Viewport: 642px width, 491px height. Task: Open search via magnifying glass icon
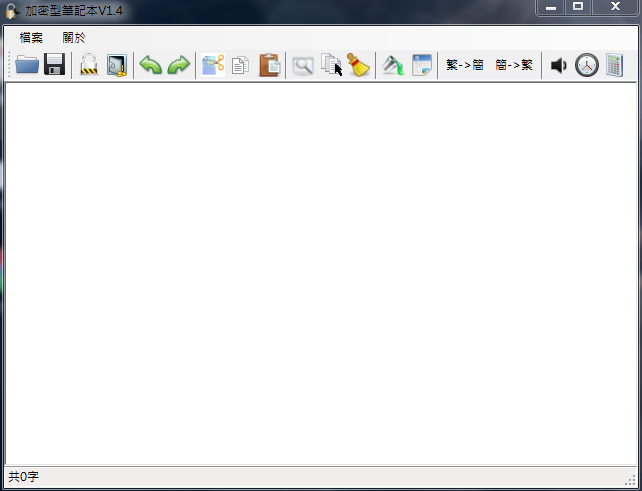pos(303,66)
